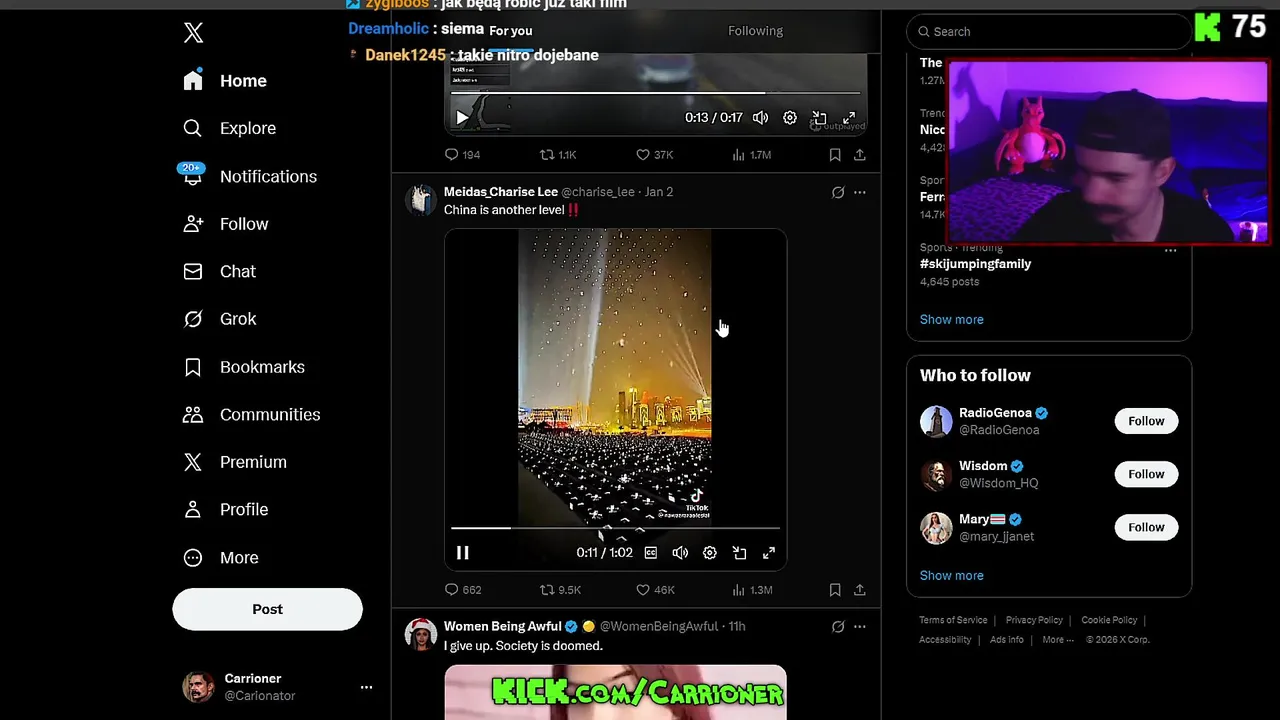Mute the China video sound
Image resolution: width=1280 pixels, height=720 pixels.
[x=680, y=553]
